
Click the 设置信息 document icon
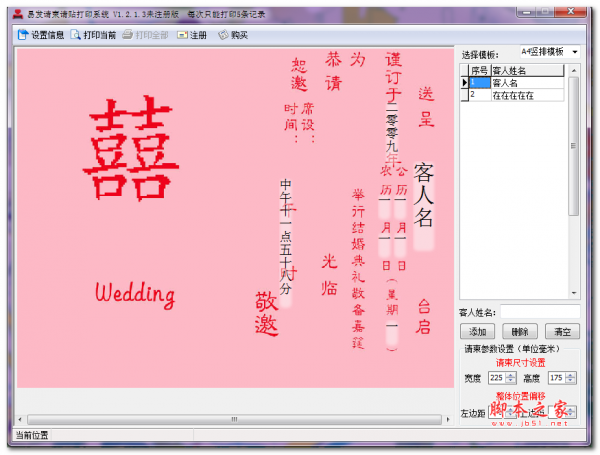tap(23, 35)
